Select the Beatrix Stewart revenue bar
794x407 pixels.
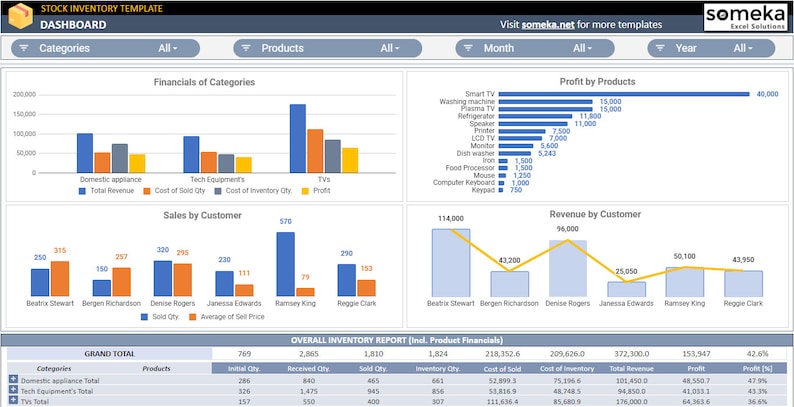(451, 263)
